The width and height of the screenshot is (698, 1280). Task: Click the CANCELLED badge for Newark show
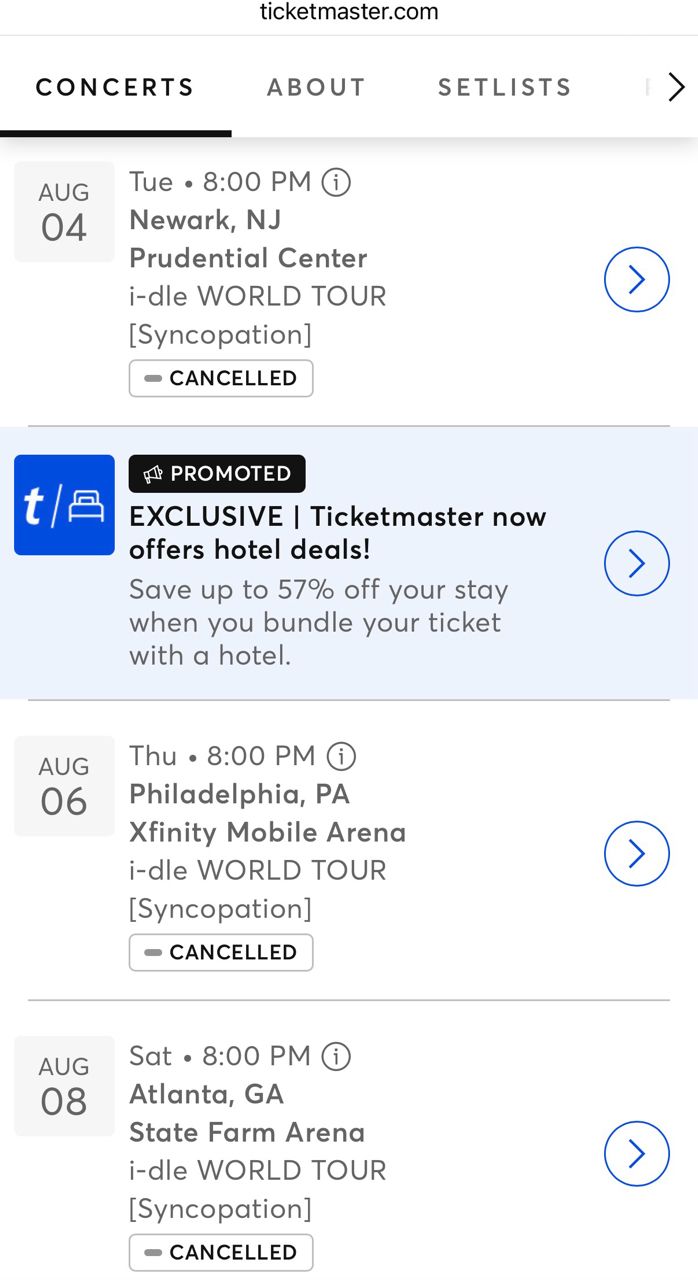point(221,378)
